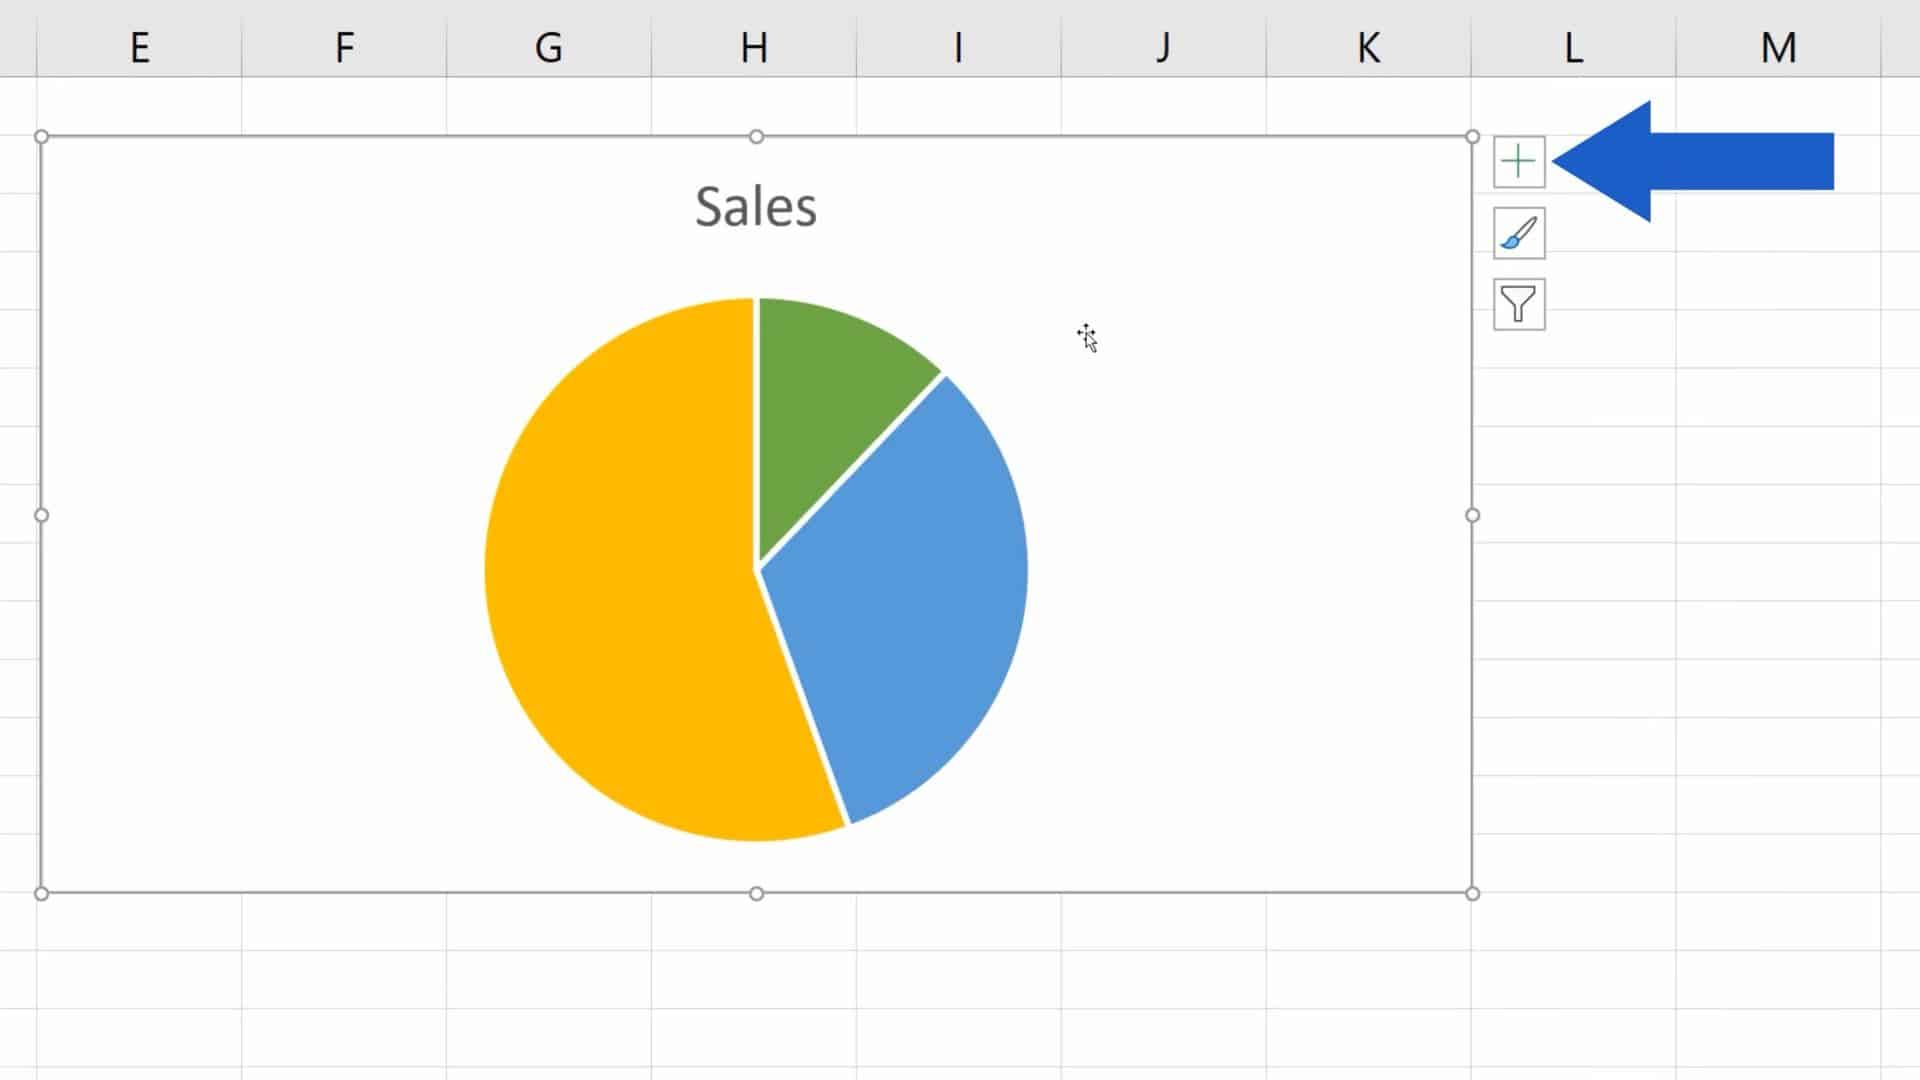The height and width of the screenshot is (1080, 1920).
Task: Select column M header
Action: point(1779,46)
